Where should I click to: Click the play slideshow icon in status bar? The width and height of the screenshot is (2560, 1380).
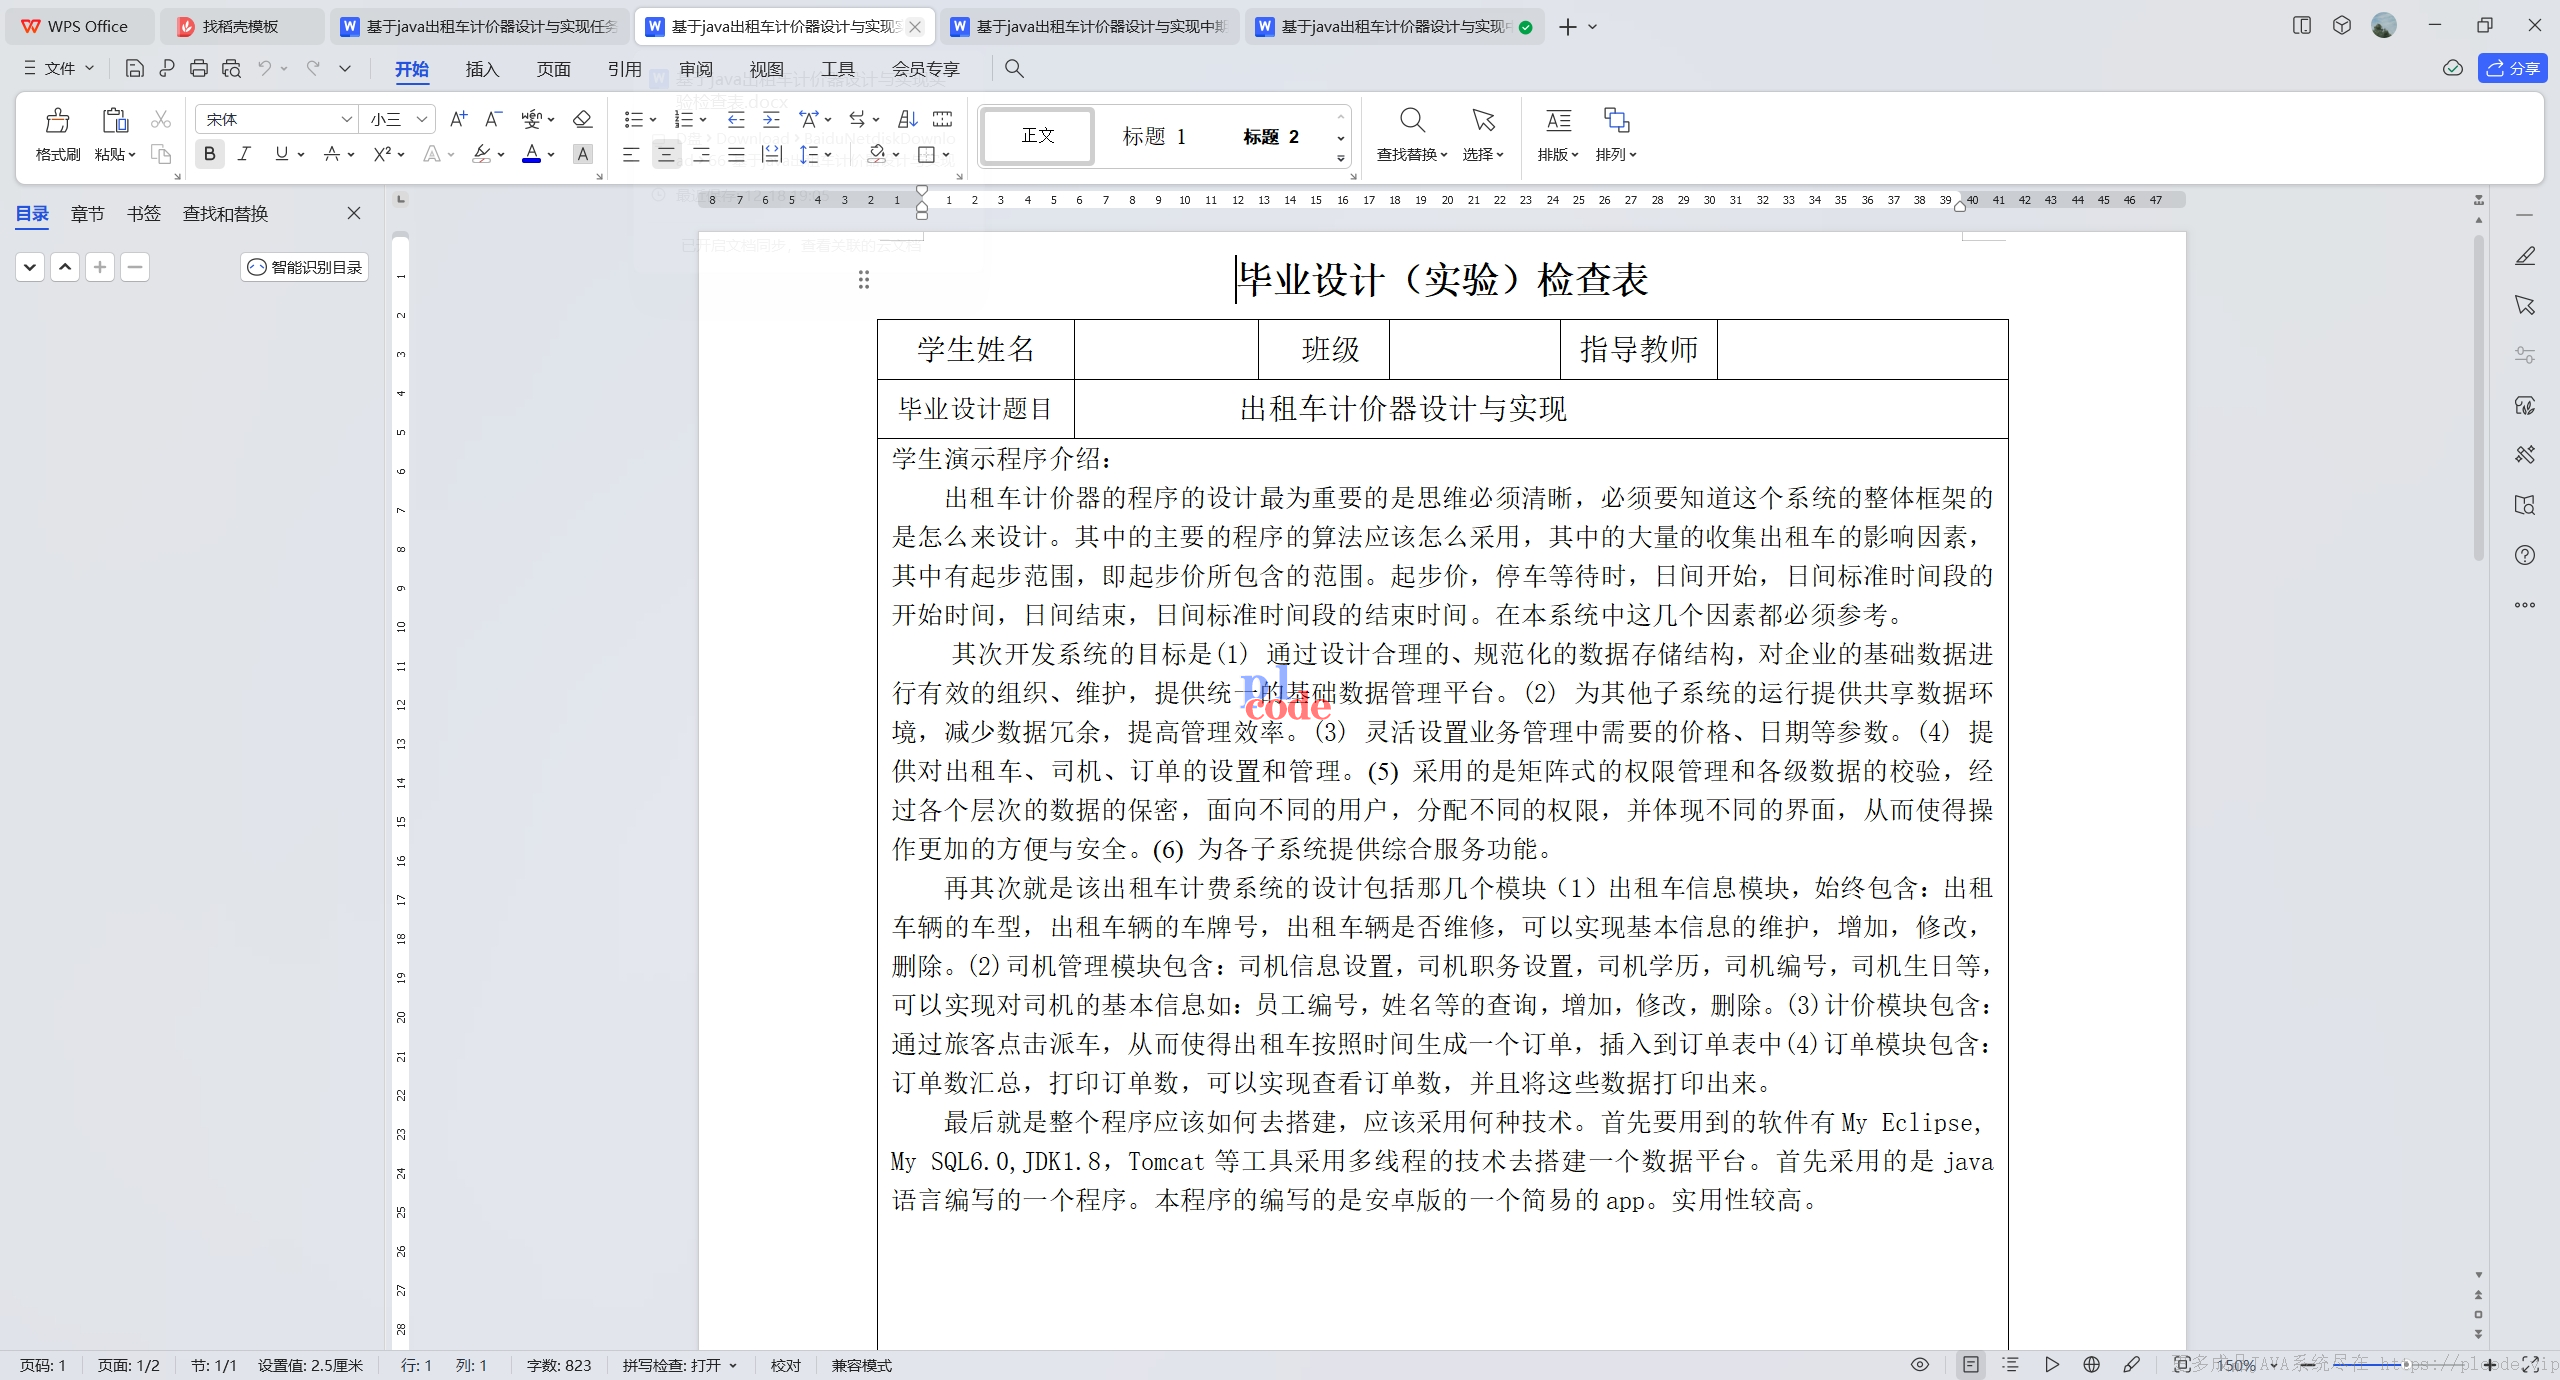[2051, 1364]
